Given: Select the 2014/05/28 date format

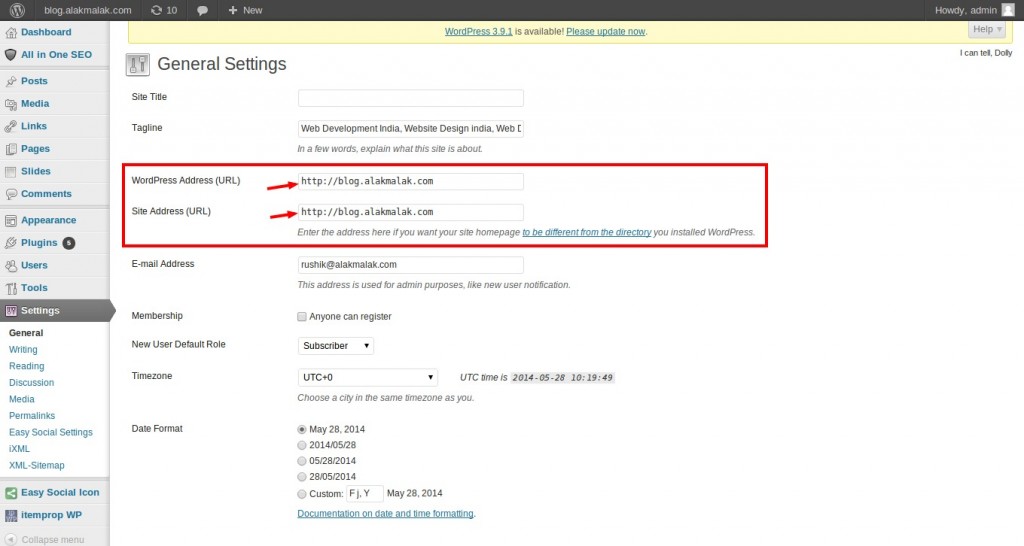Looking at the screenshot, I should [x=302, y=445].
